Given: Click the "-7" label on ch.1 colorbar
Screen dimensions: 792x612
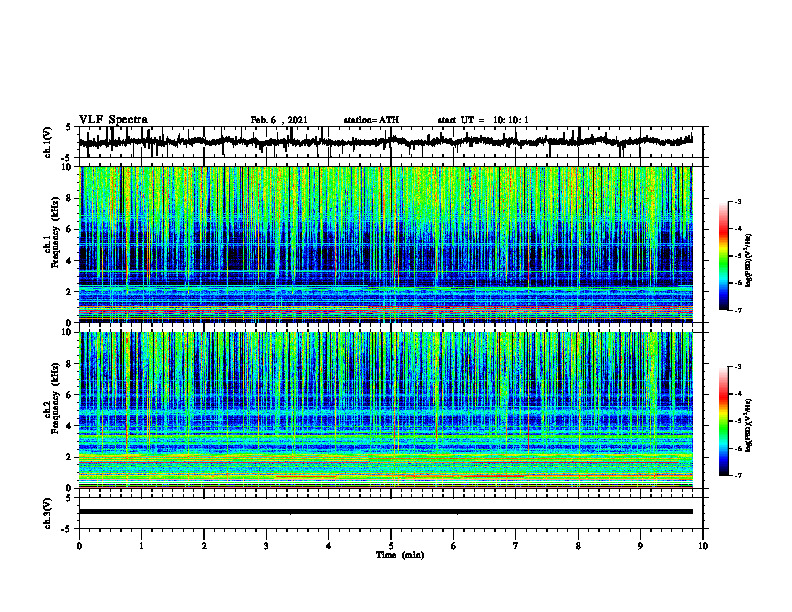Looking at the screenshot, I should (737, 311).
